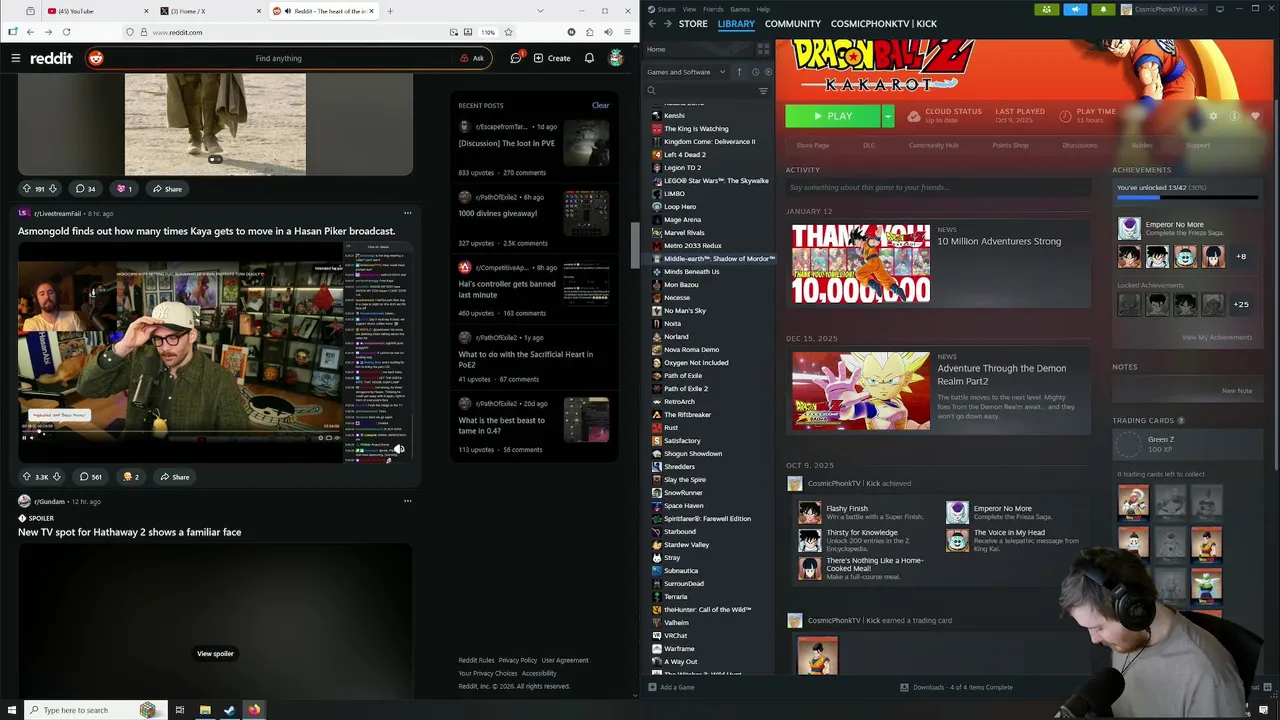Open the CosmicPhonkTV account dropdown
Screen dimensions: 1280x720
click(1164, 9)
